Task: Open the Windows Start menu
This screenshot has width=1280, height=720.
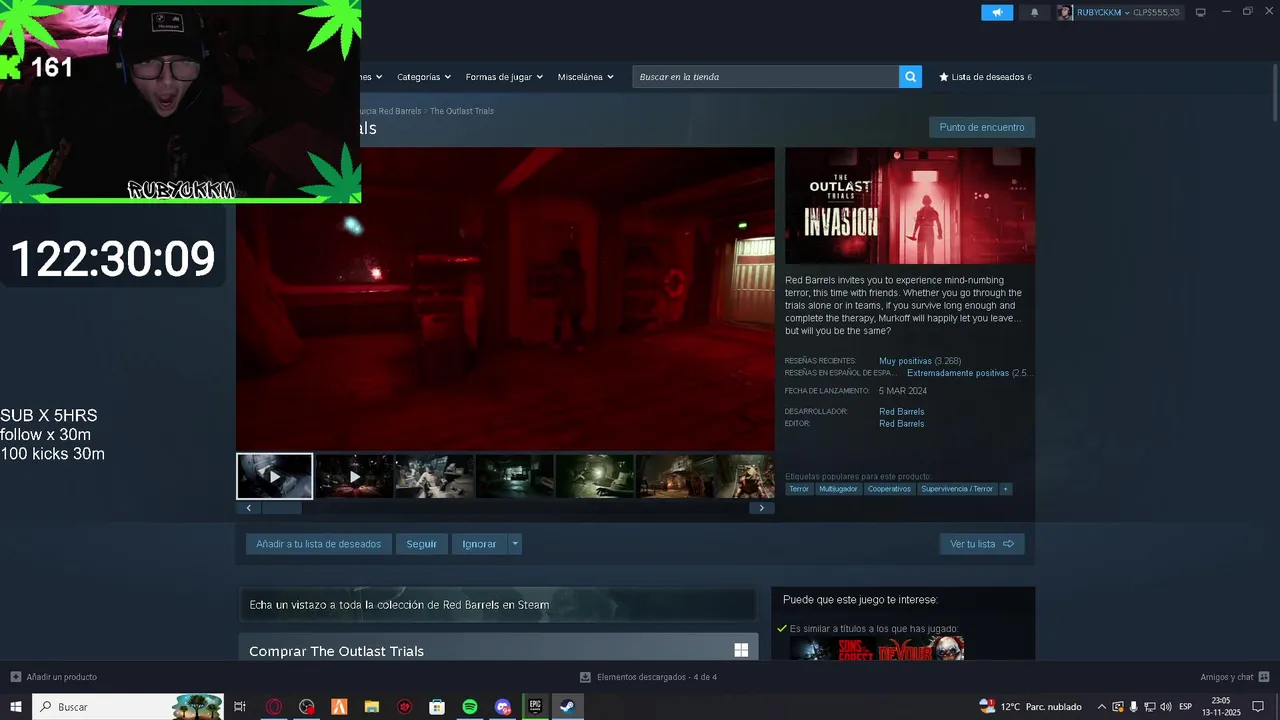Action: coord(16,707)
